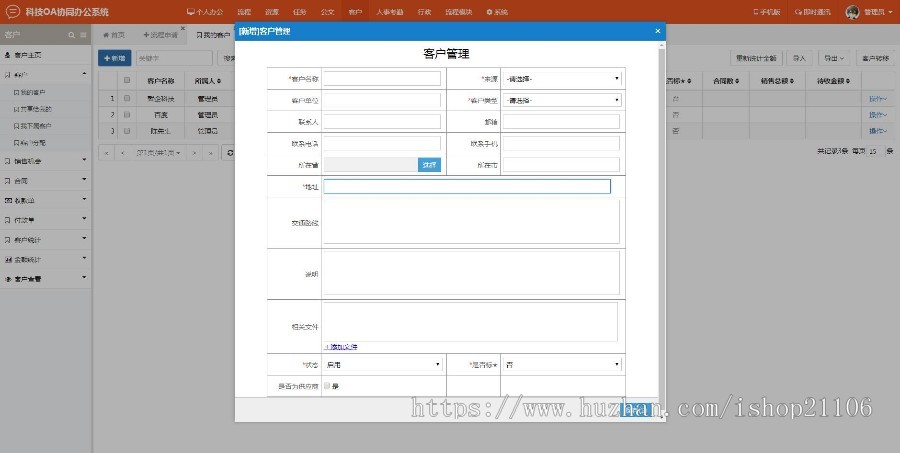Switch to the 流程申请 tab
The height and width of the screenshot is (453, 900).
(160, 35)
